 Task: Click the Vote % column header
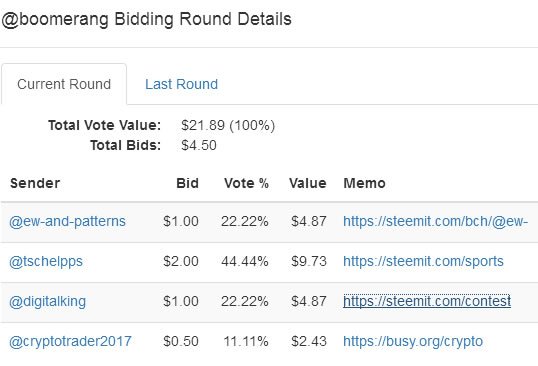click(246, 183)
